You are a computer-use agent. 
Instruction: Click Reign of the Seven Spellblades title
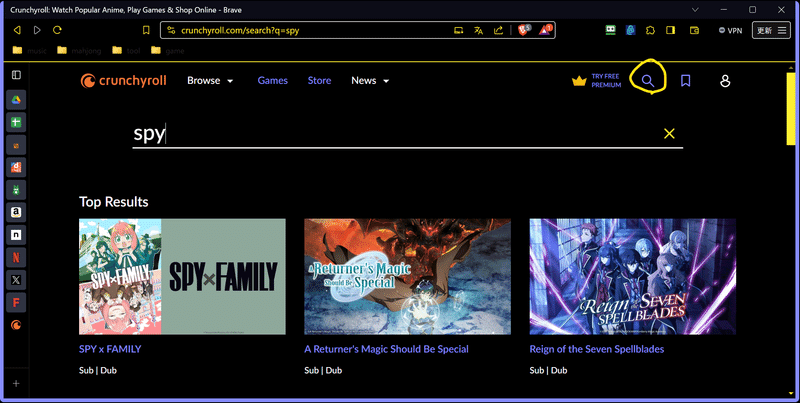pyautogui.click(x=596, y=349)
